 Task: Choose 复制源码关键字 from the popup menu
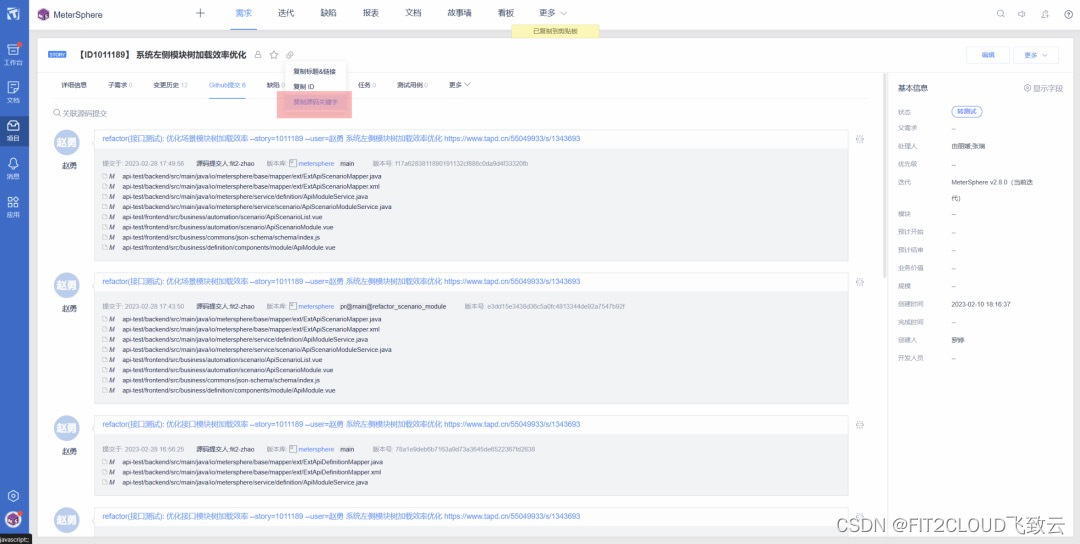(x=315, y=102)
